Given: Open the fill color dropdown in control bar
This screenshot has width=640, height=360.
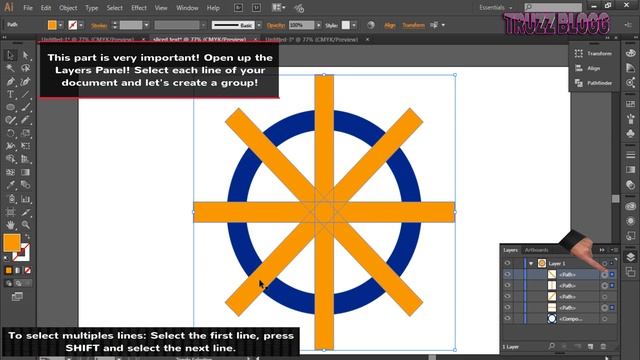Looking at the screenshot, I should pyautogui.click(x=60, y=25).
